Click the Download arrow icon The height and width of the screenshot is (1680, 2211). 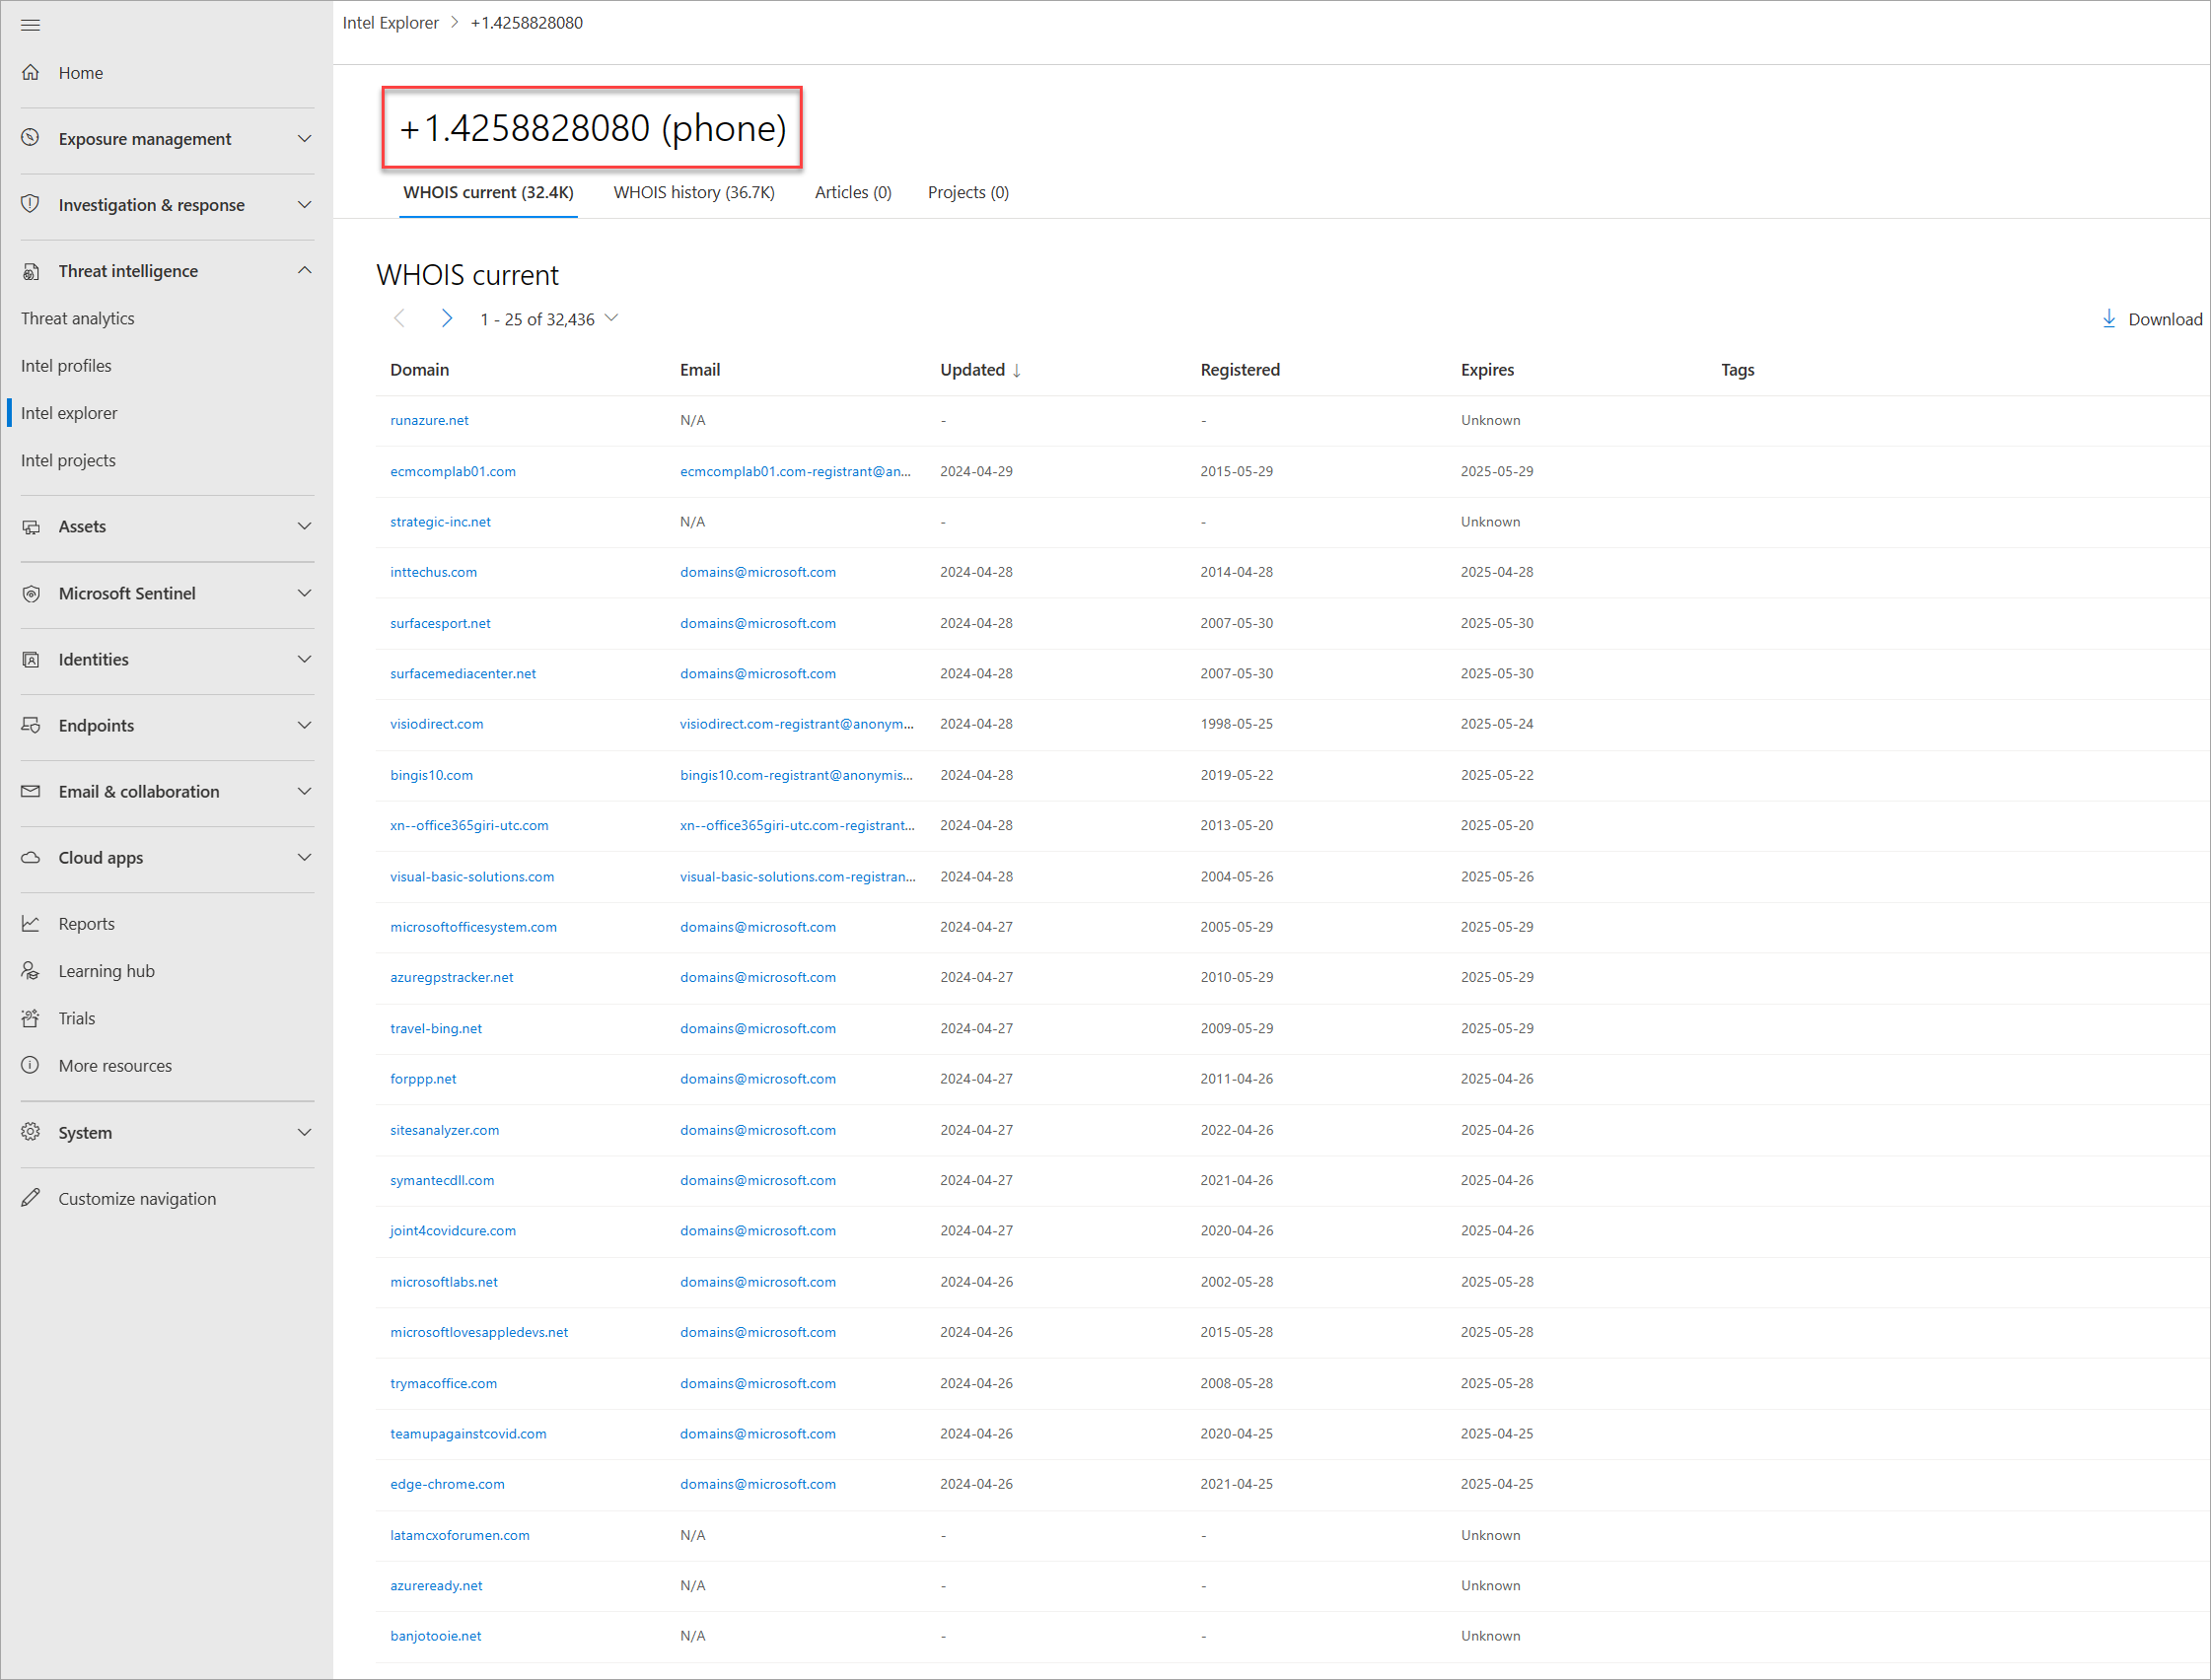pyautogui.click(x=2108, y=318)
